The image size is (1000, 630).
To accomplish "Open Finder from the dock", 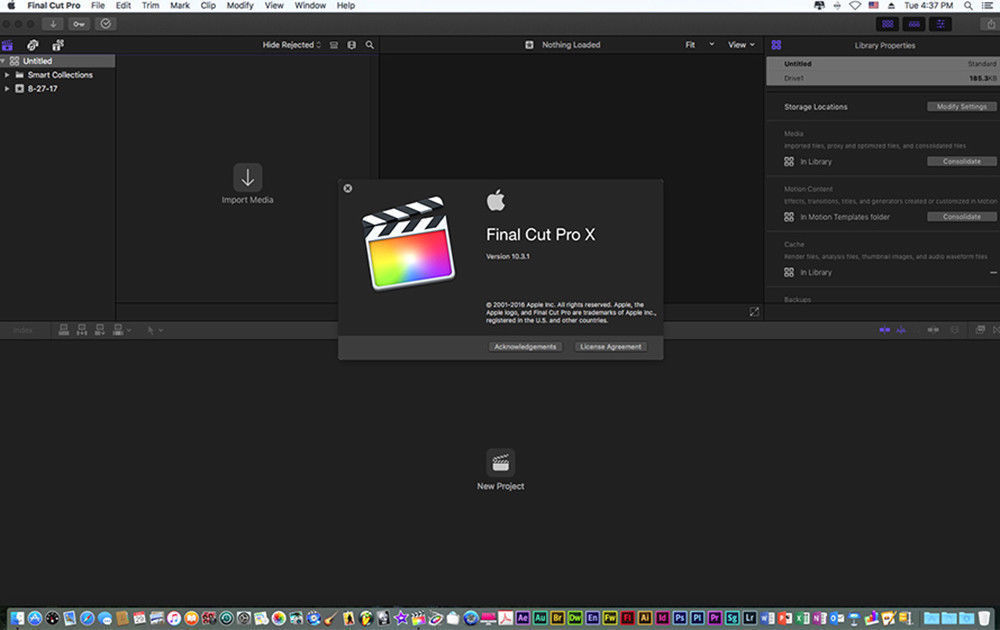I will tap(17, 618).
